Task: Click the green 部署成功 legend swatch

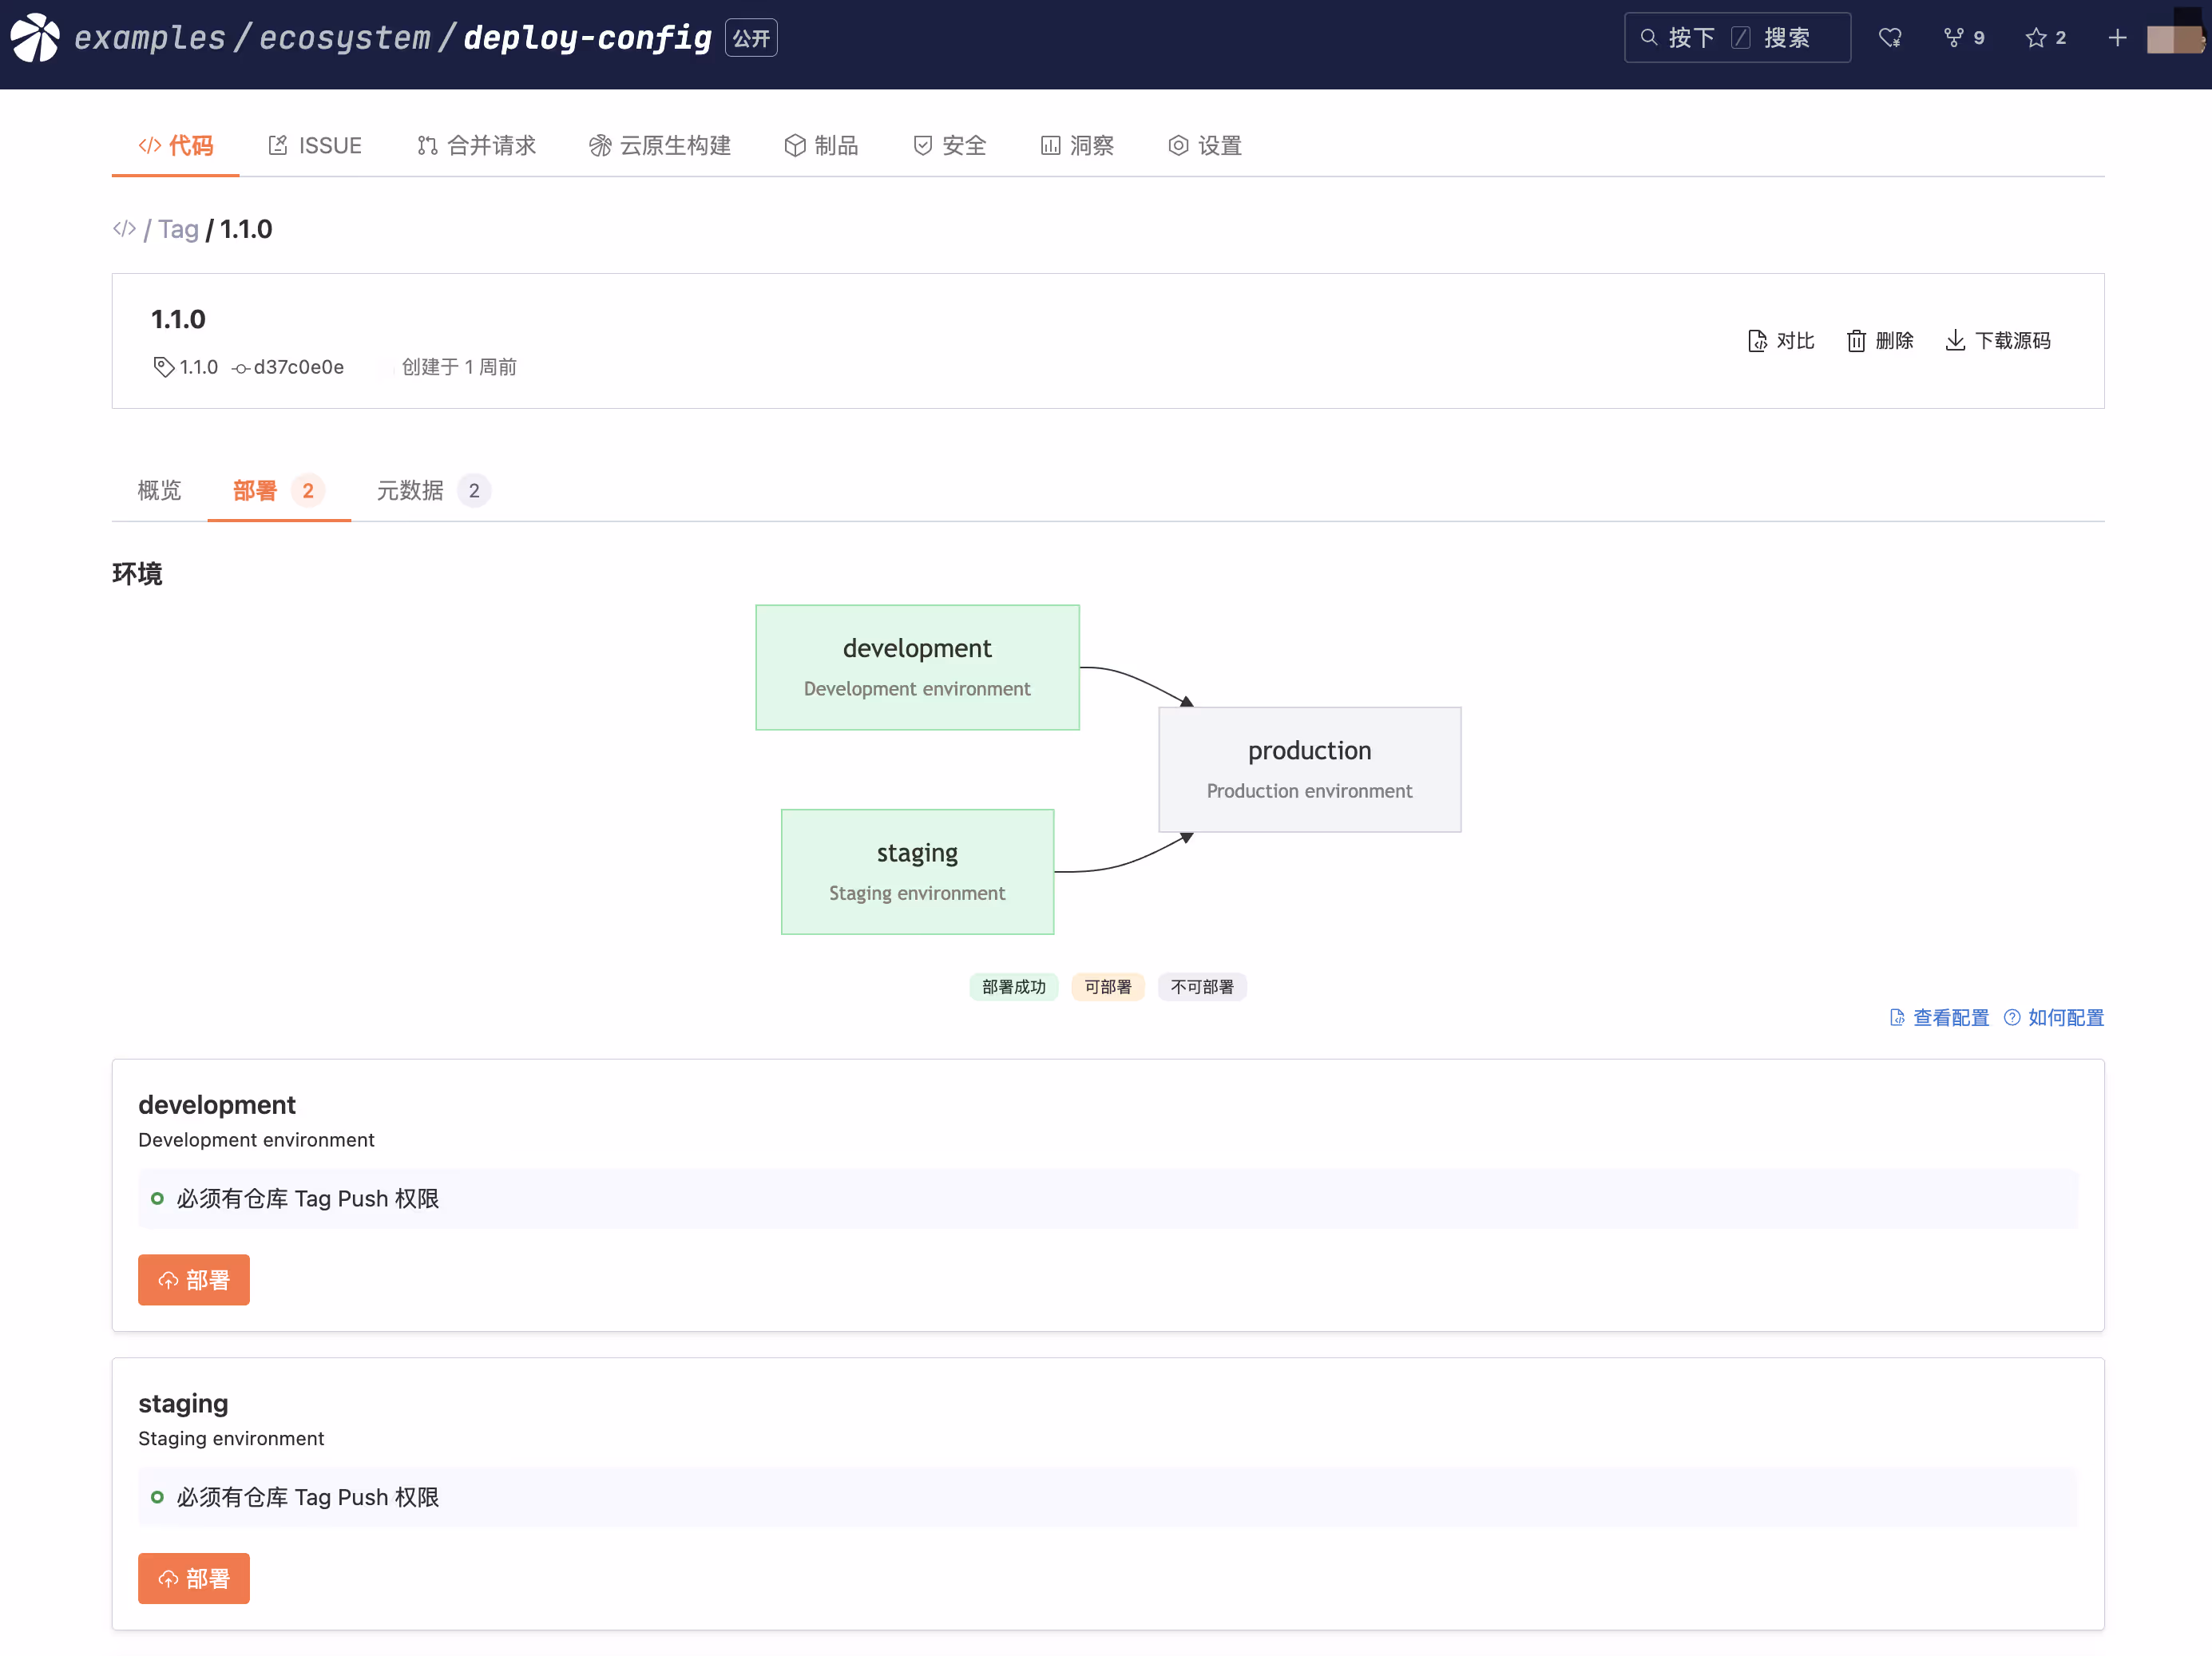Action: pos(1013,987)
